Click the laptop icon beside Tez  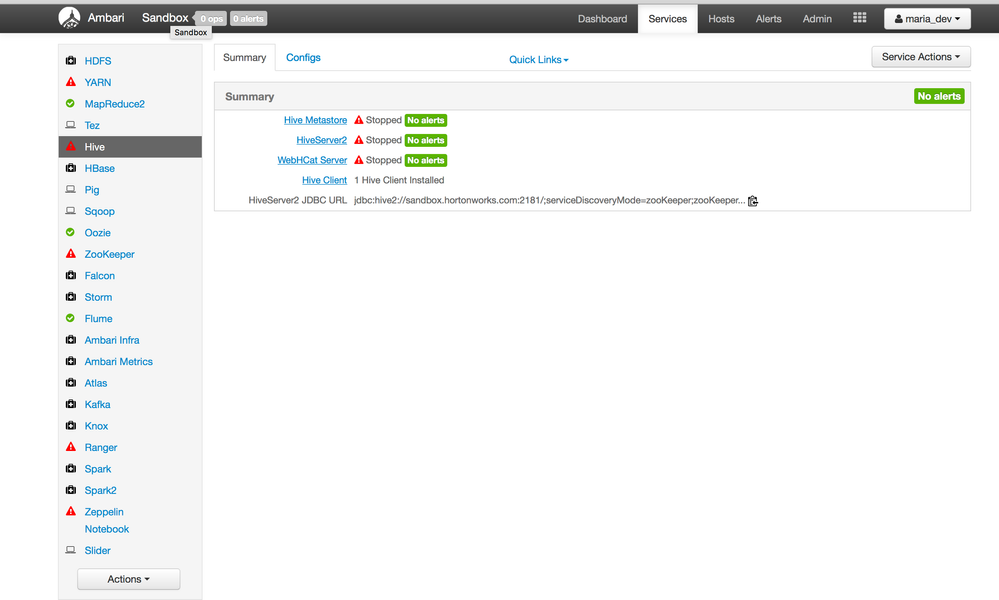tap(71, 125)
